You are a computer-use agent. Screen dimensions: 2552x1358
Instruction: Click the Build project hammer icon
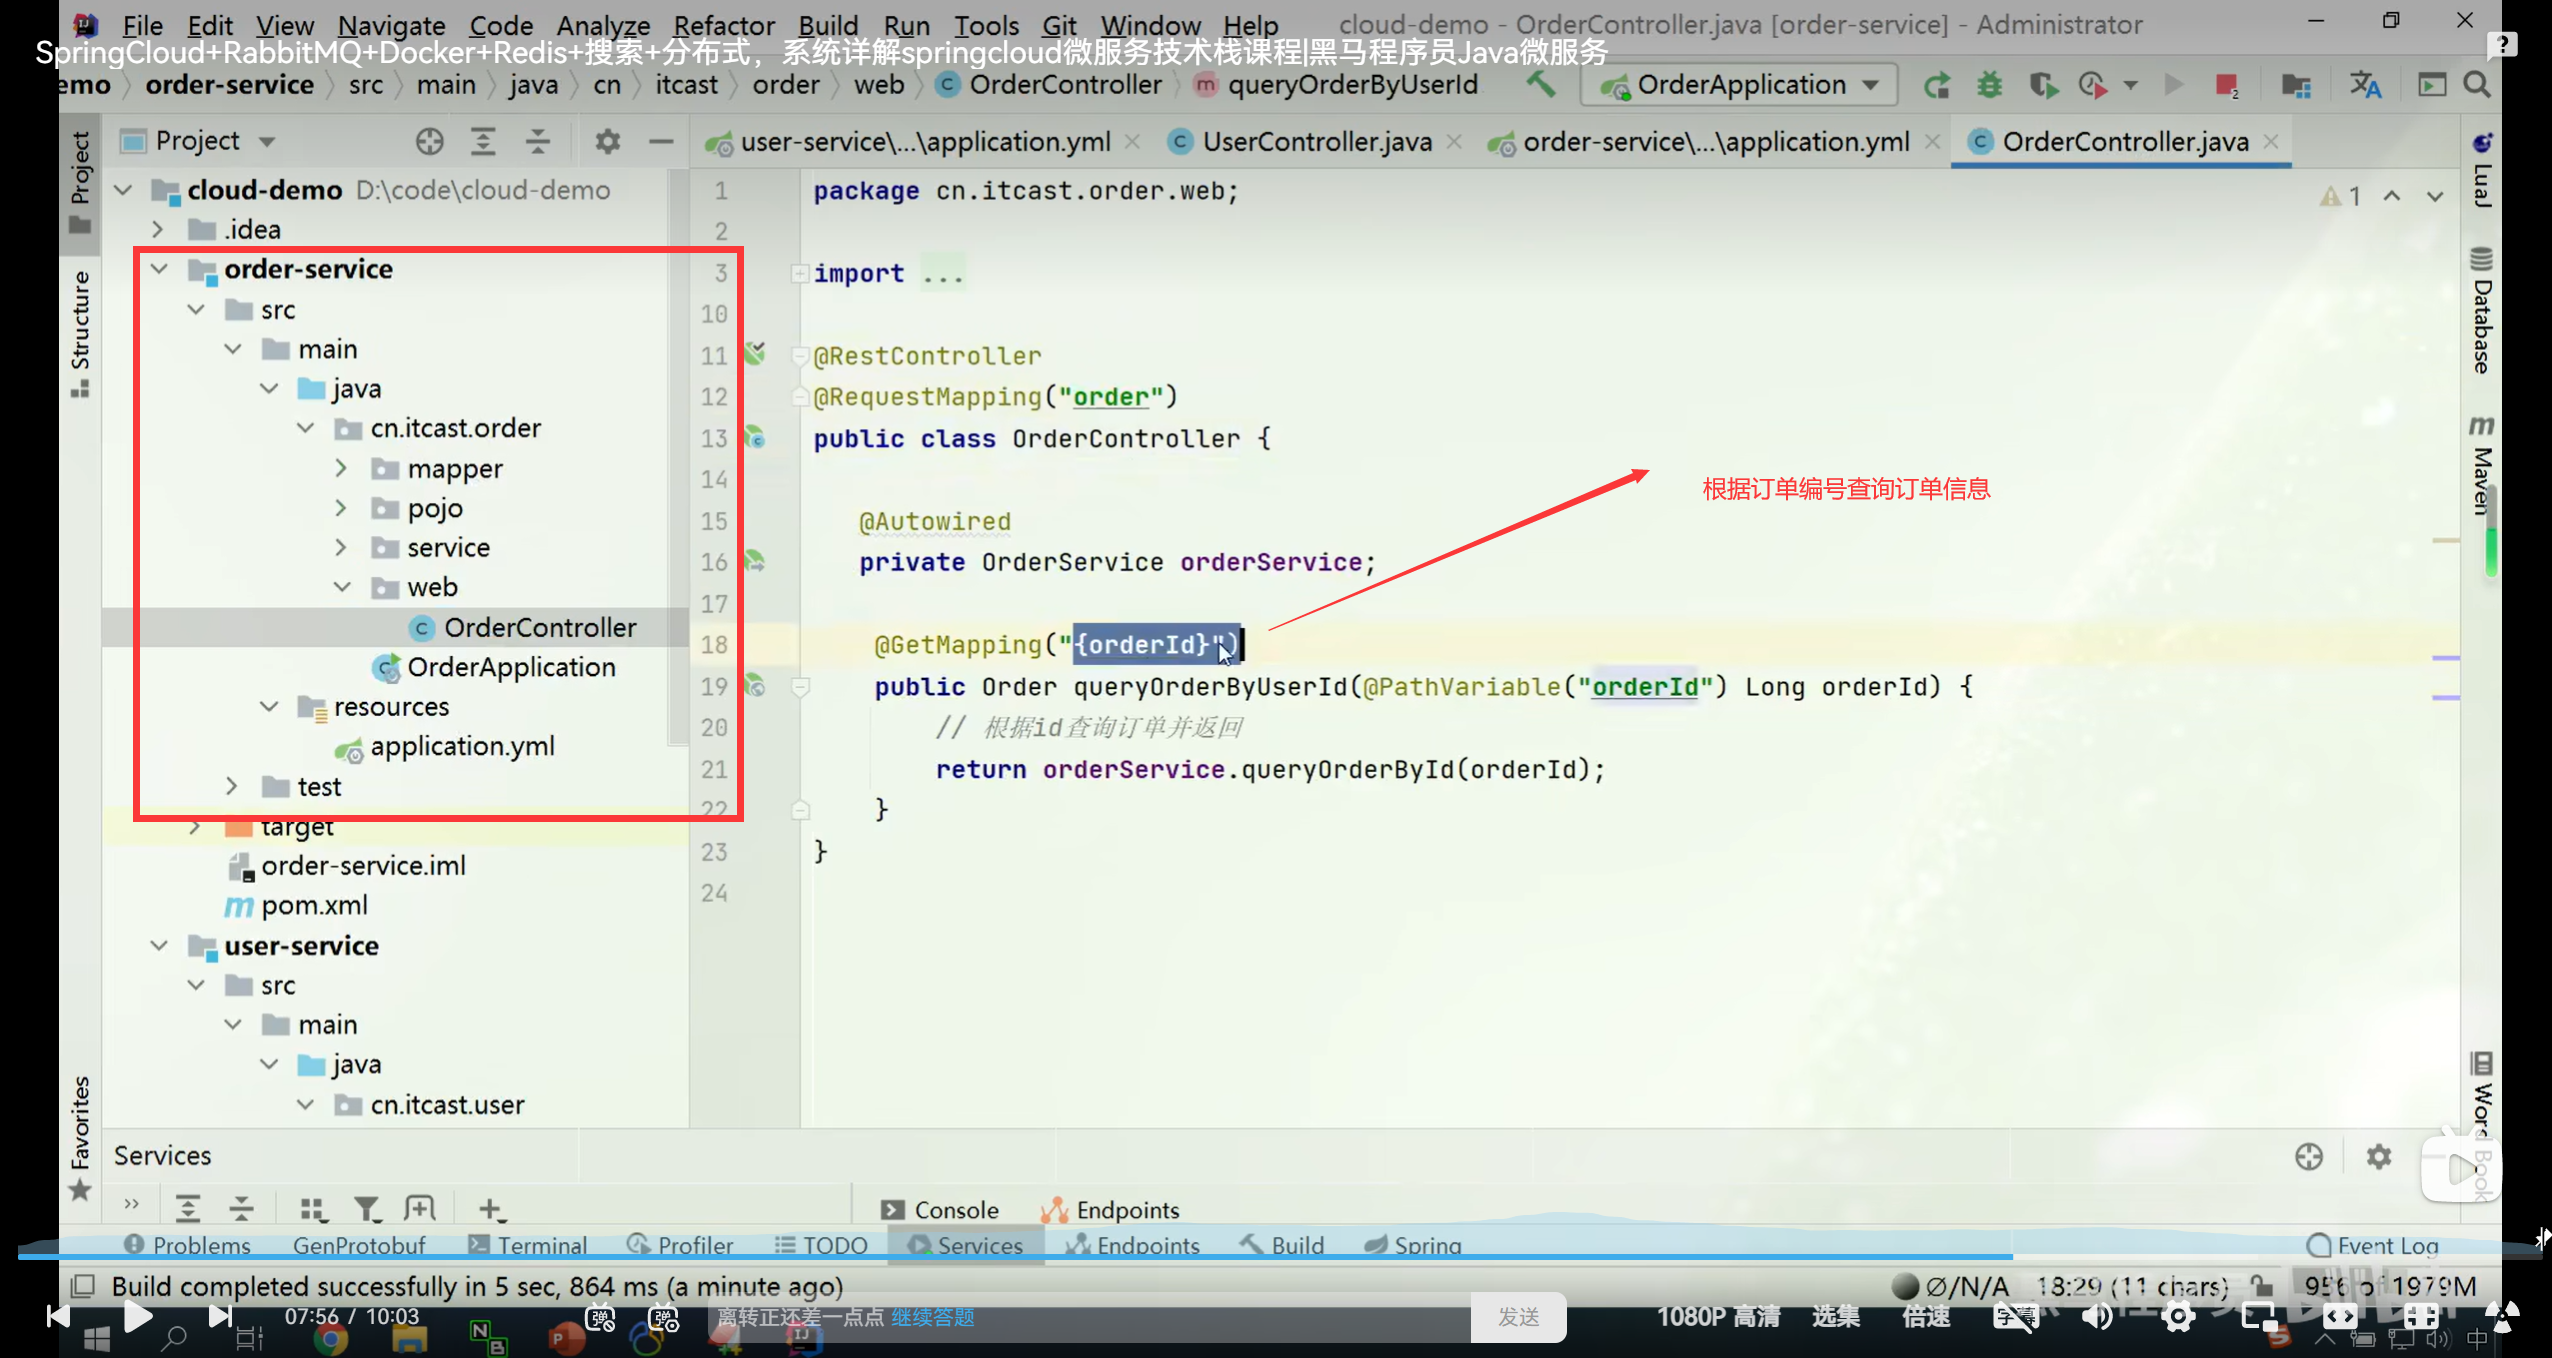click(x=1540, y=85)
